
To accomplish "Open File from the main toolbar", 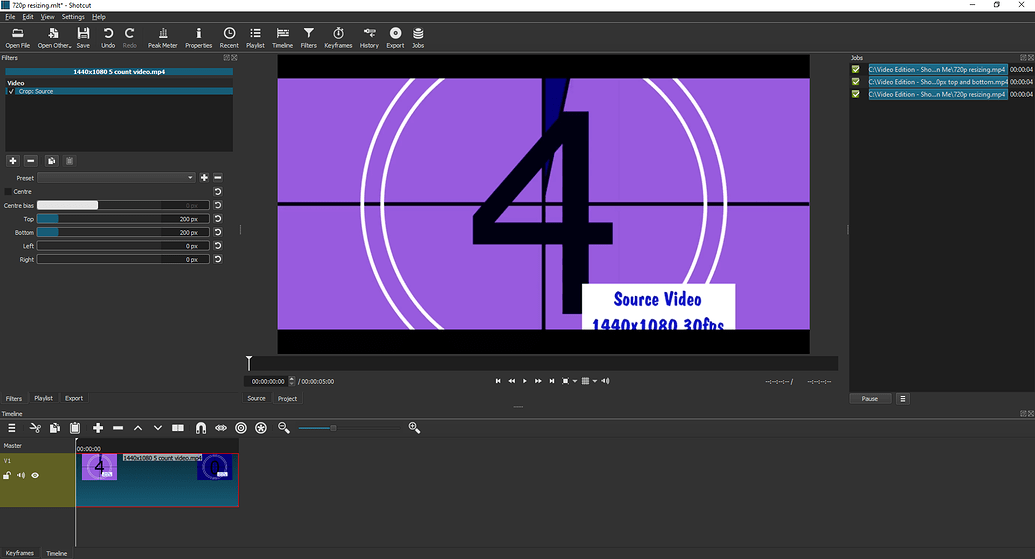I will click(18, 38).
